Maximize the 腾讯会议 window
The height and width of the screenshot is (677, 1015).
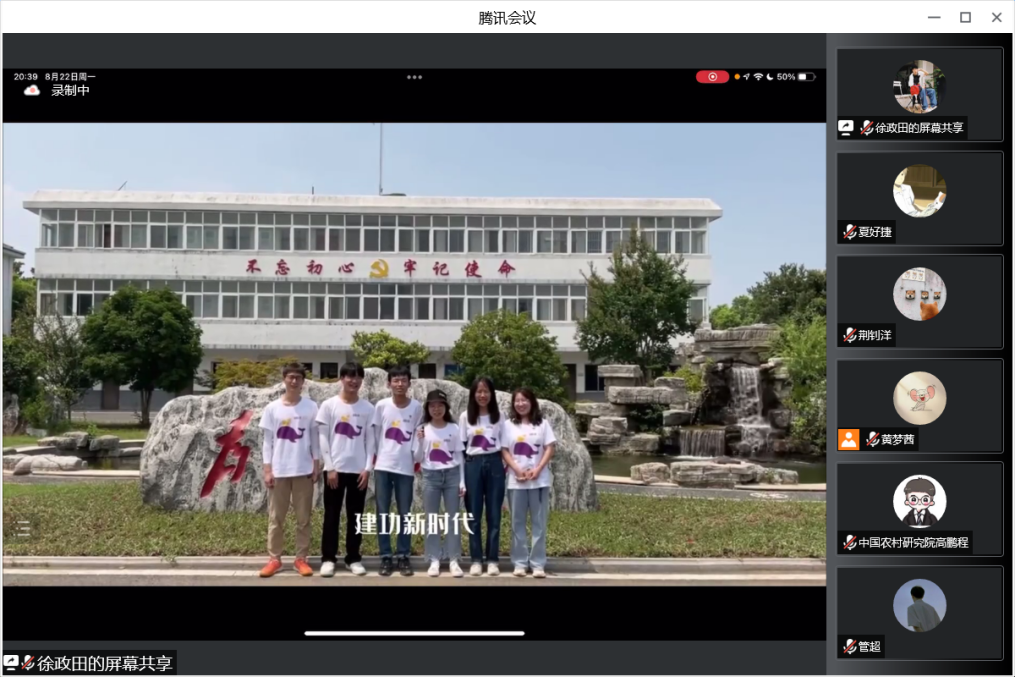point(965,17)
